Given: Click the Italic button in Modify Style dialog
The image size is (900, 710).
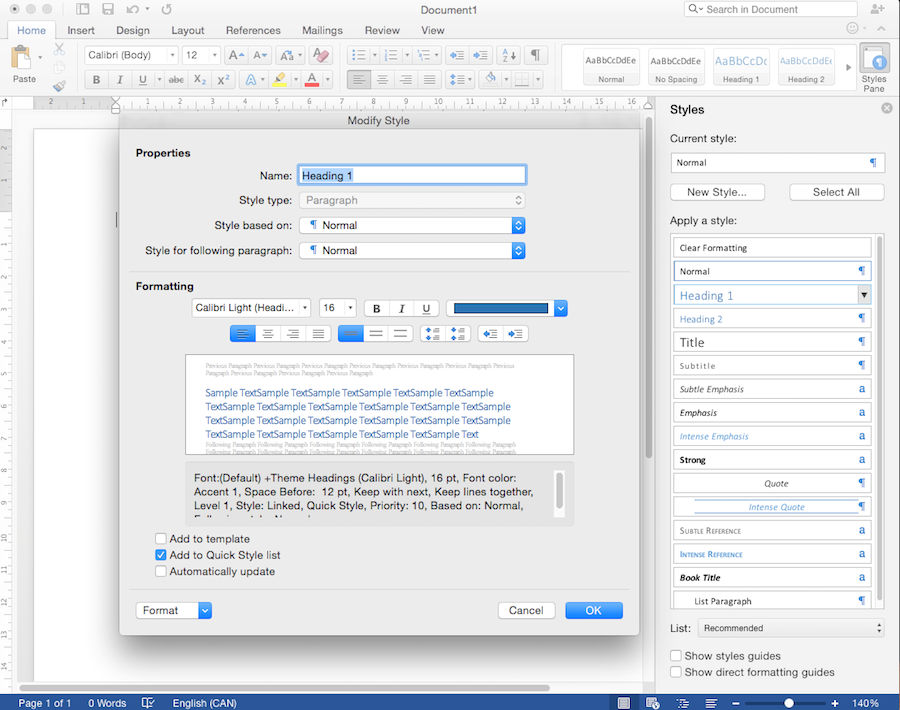Looking at the screenshot, I should tap(401, 309).
